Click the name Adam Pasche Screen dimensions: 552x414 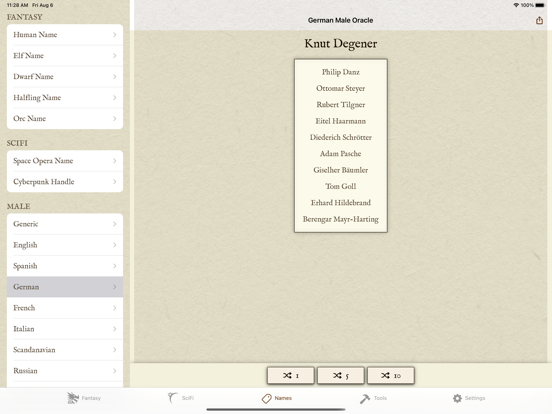click(341, 154)
